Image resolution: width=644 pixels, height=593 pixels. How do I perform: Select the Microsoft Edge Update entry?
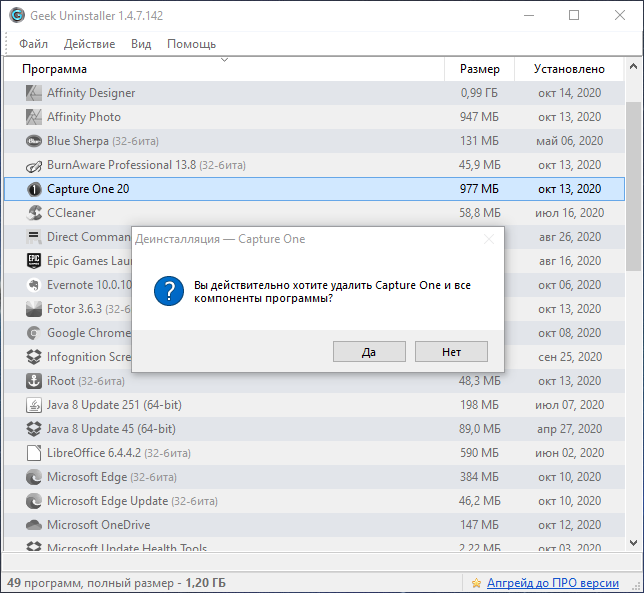point(132,501)
